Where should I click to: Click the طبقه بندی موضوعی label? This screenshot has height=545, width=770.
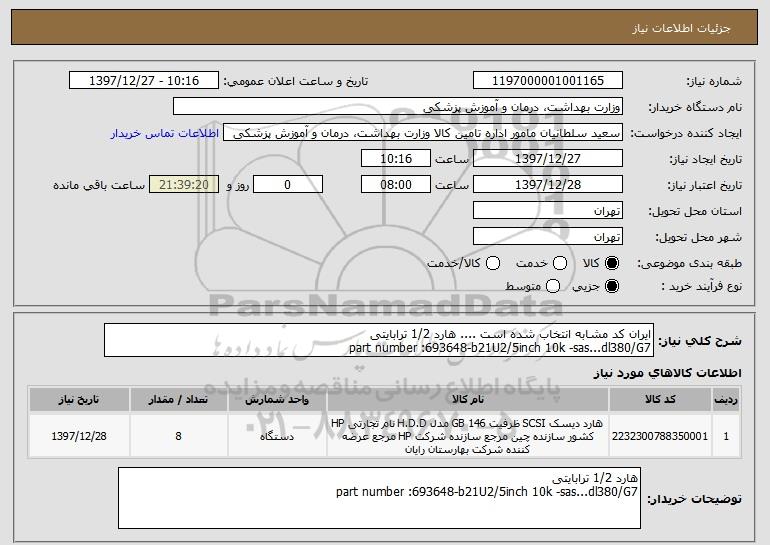689,264
